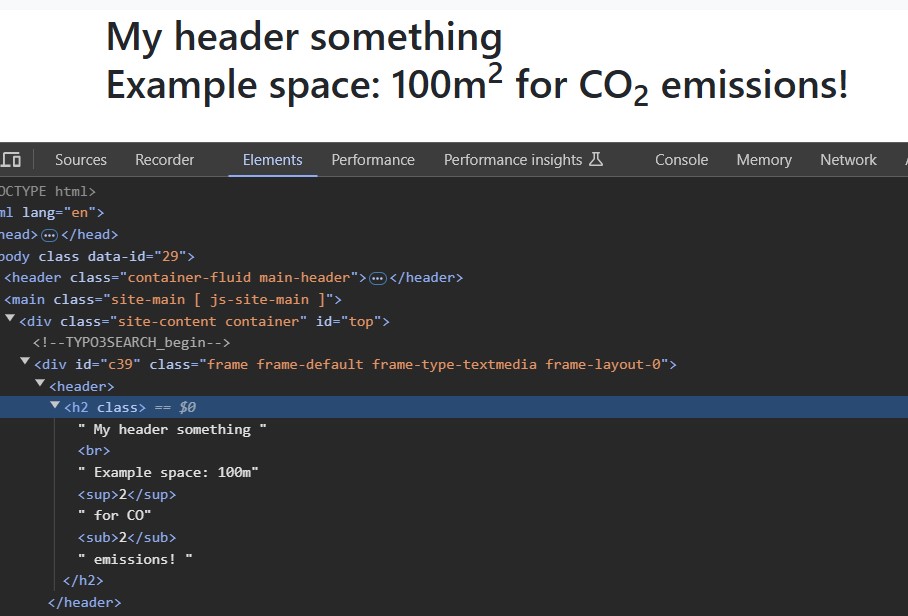Open the Performance insights panel
This screenshot has height=616, width=908.
(513, 159)
